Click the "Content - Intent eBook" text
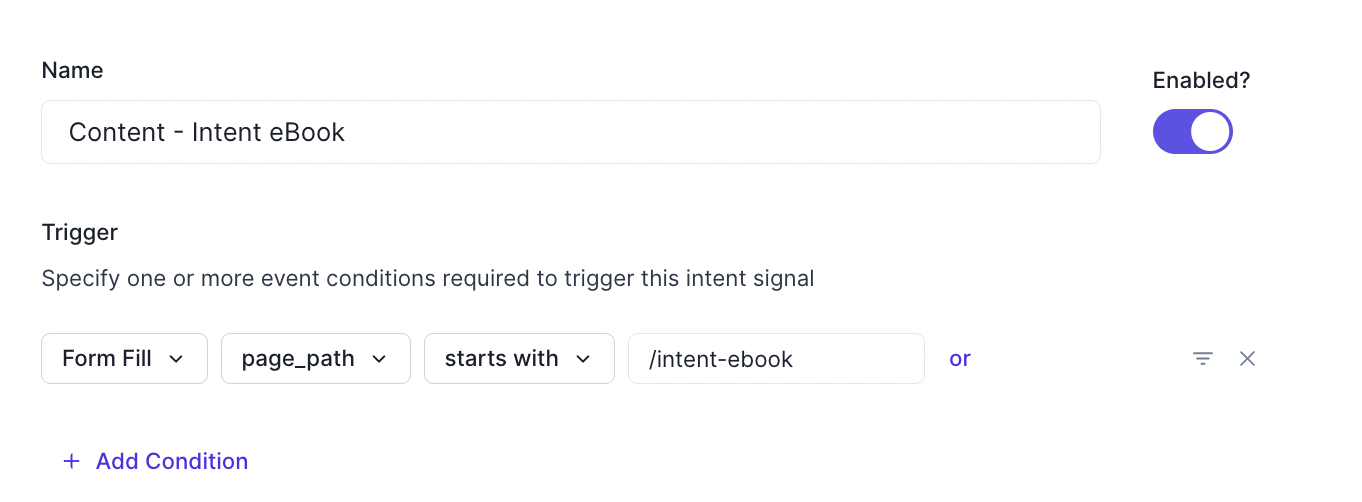The height and width of the screenshot is (502, 1362). tap(207, 132)
